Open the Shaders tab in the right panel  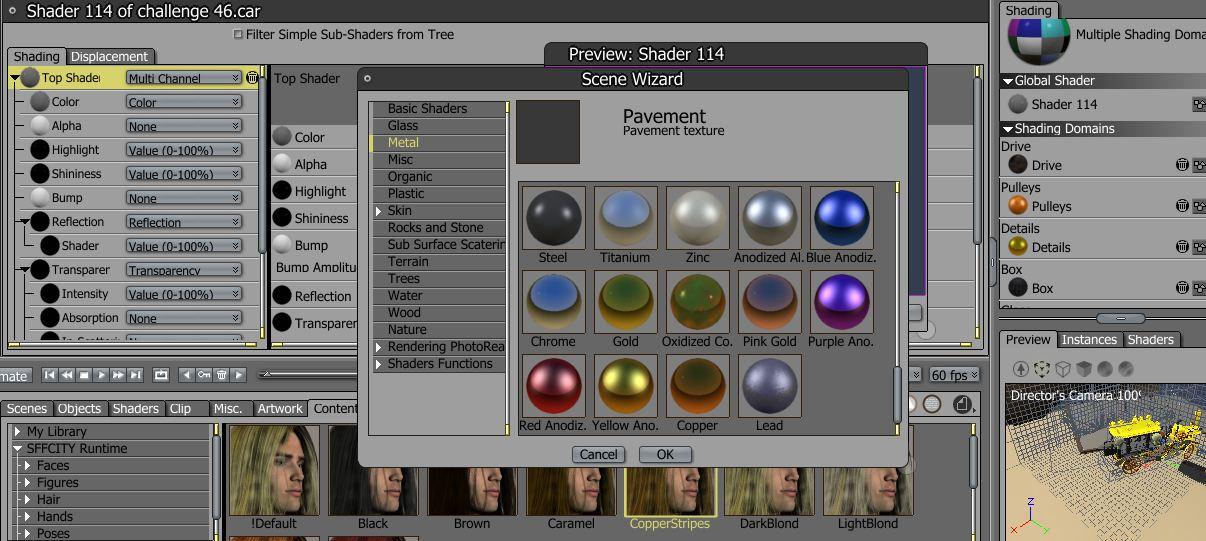point(1150,340)
